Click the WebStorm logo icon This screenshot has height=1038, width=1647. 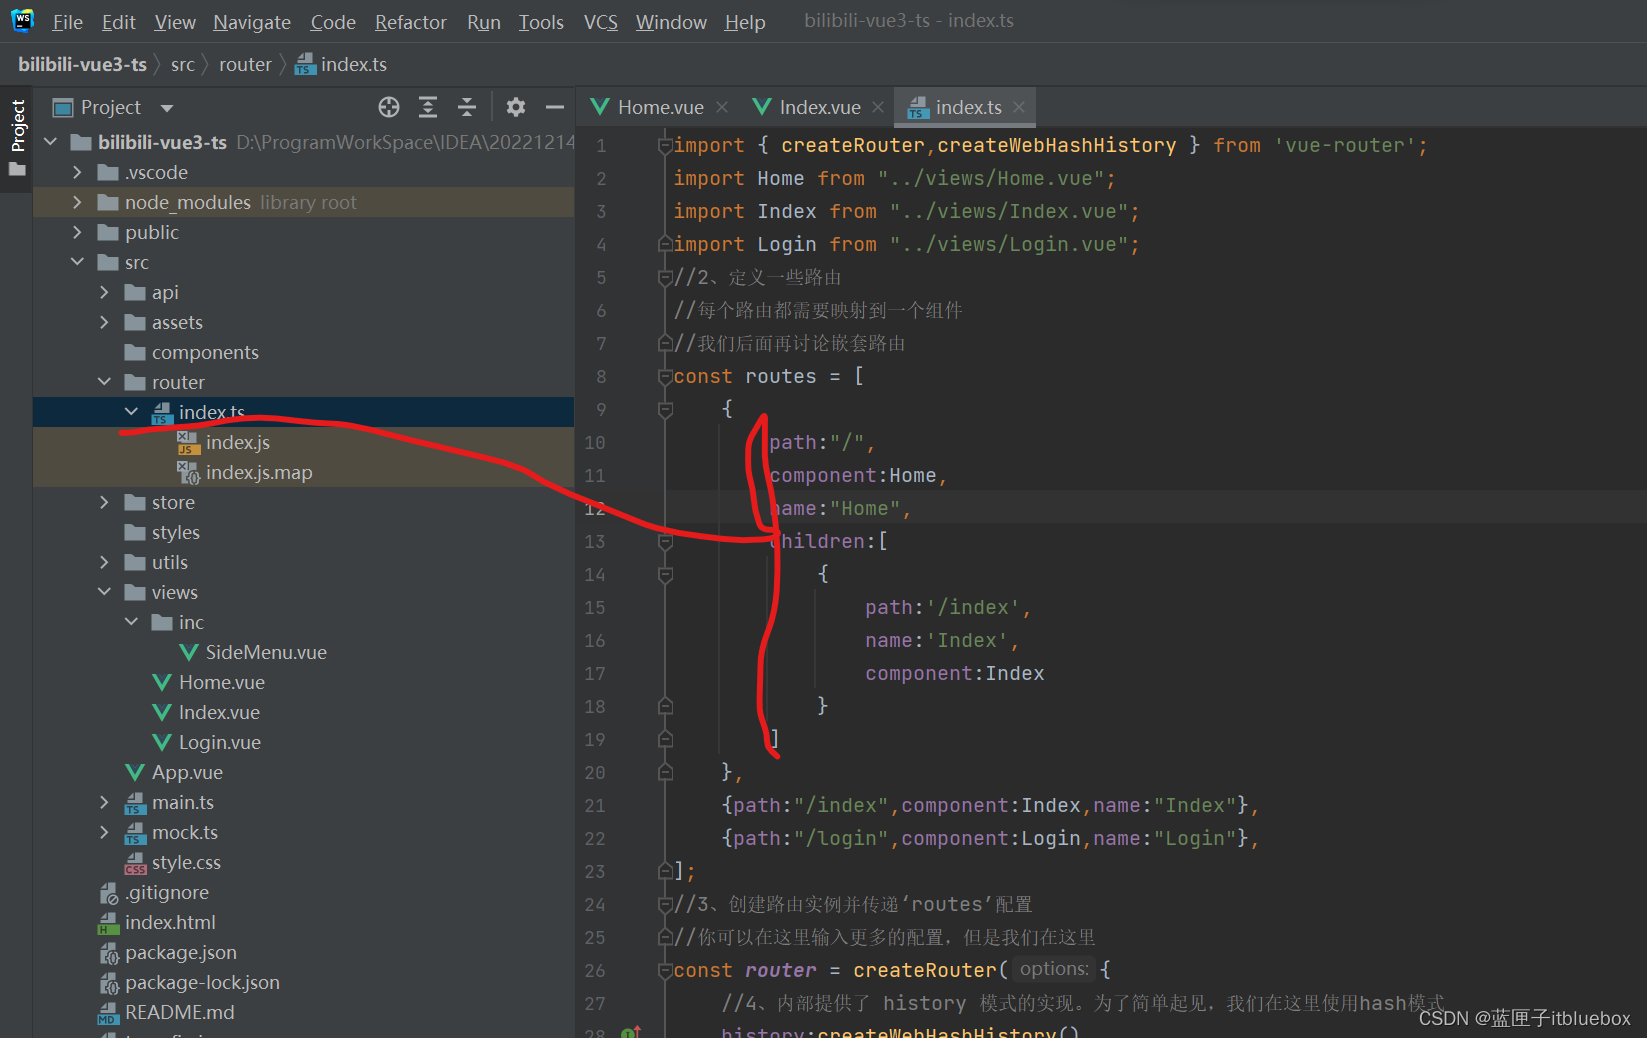pos(22,21)
